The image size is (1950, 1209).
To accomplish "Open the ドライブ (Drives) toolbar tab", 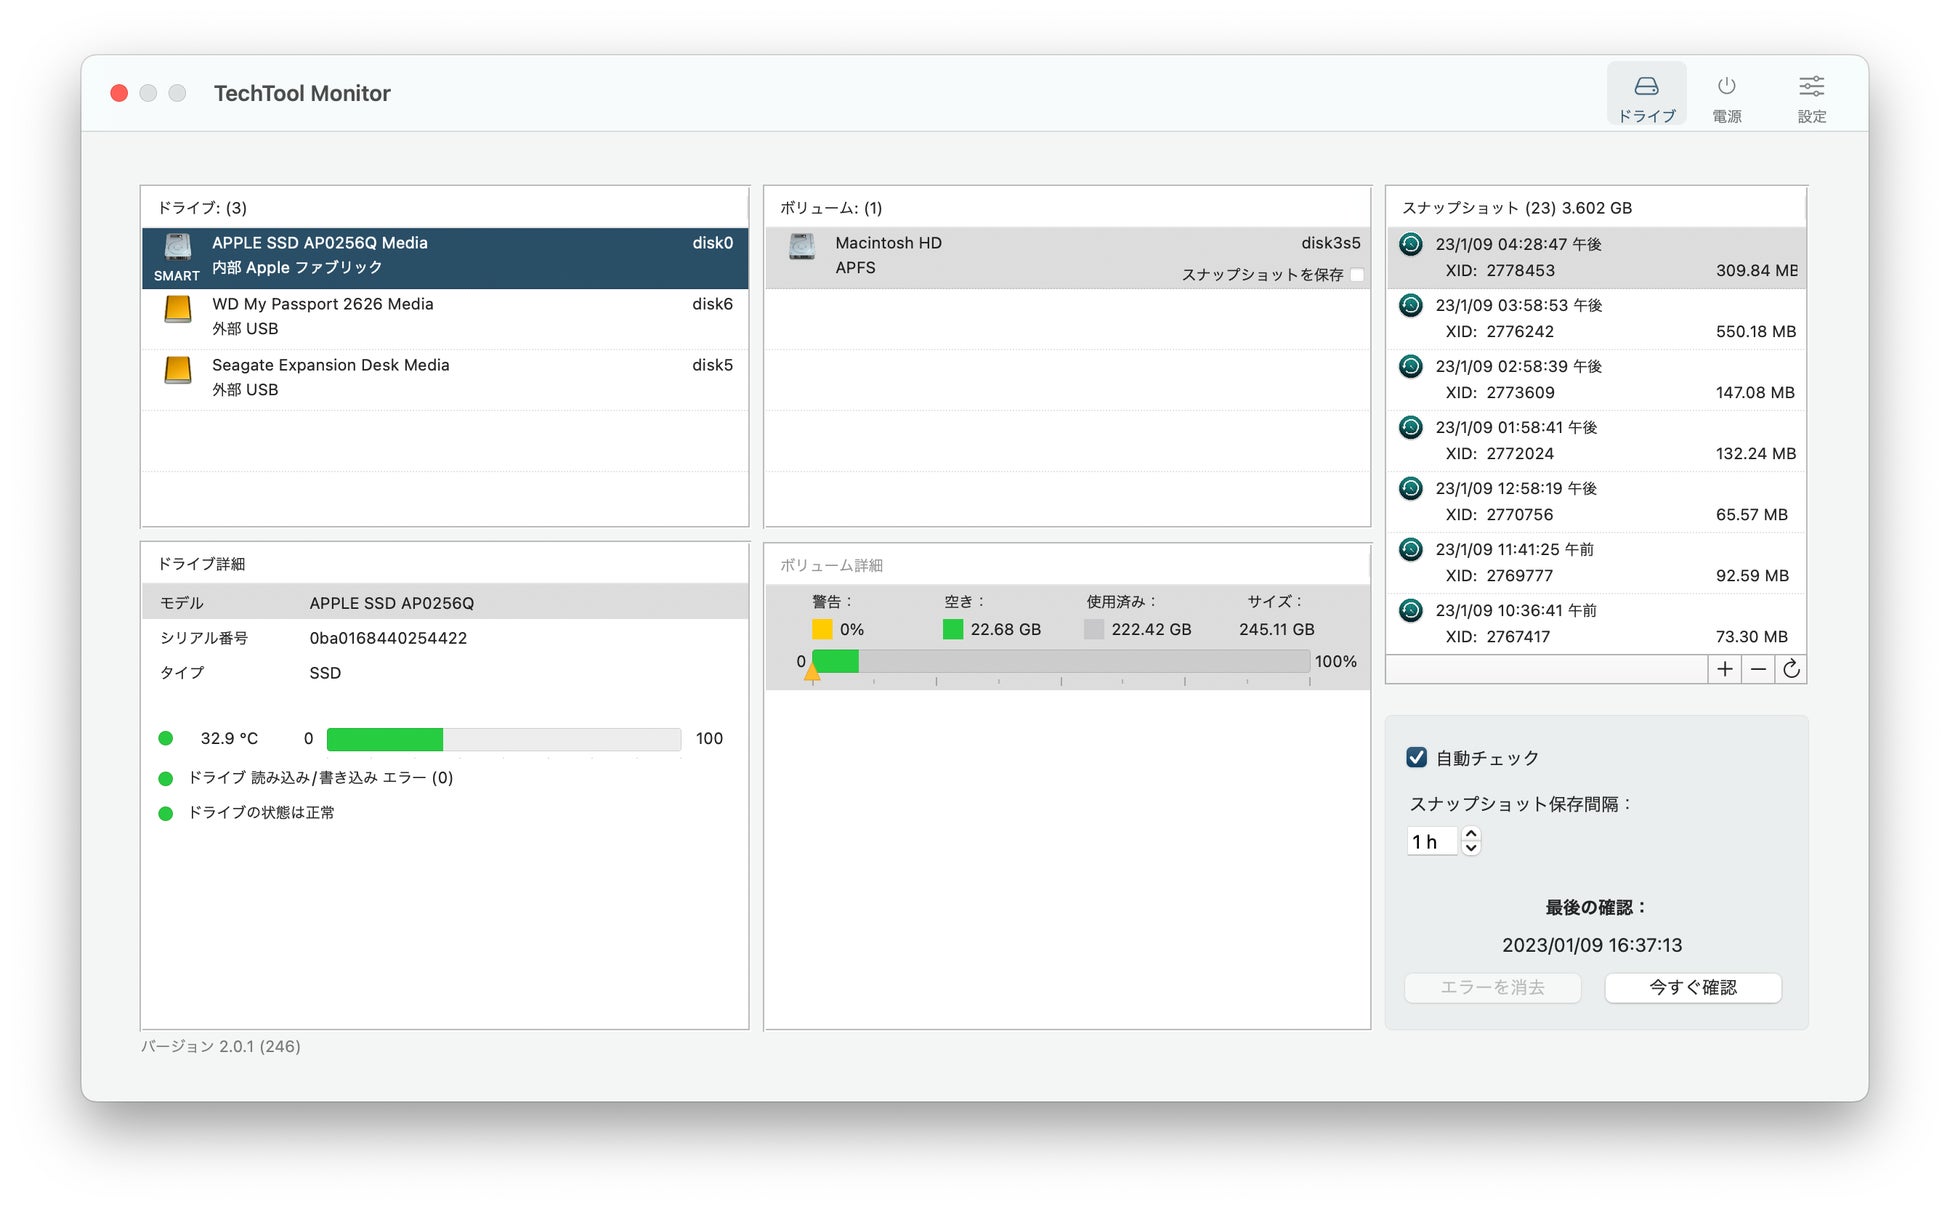I will [1646, 95].
